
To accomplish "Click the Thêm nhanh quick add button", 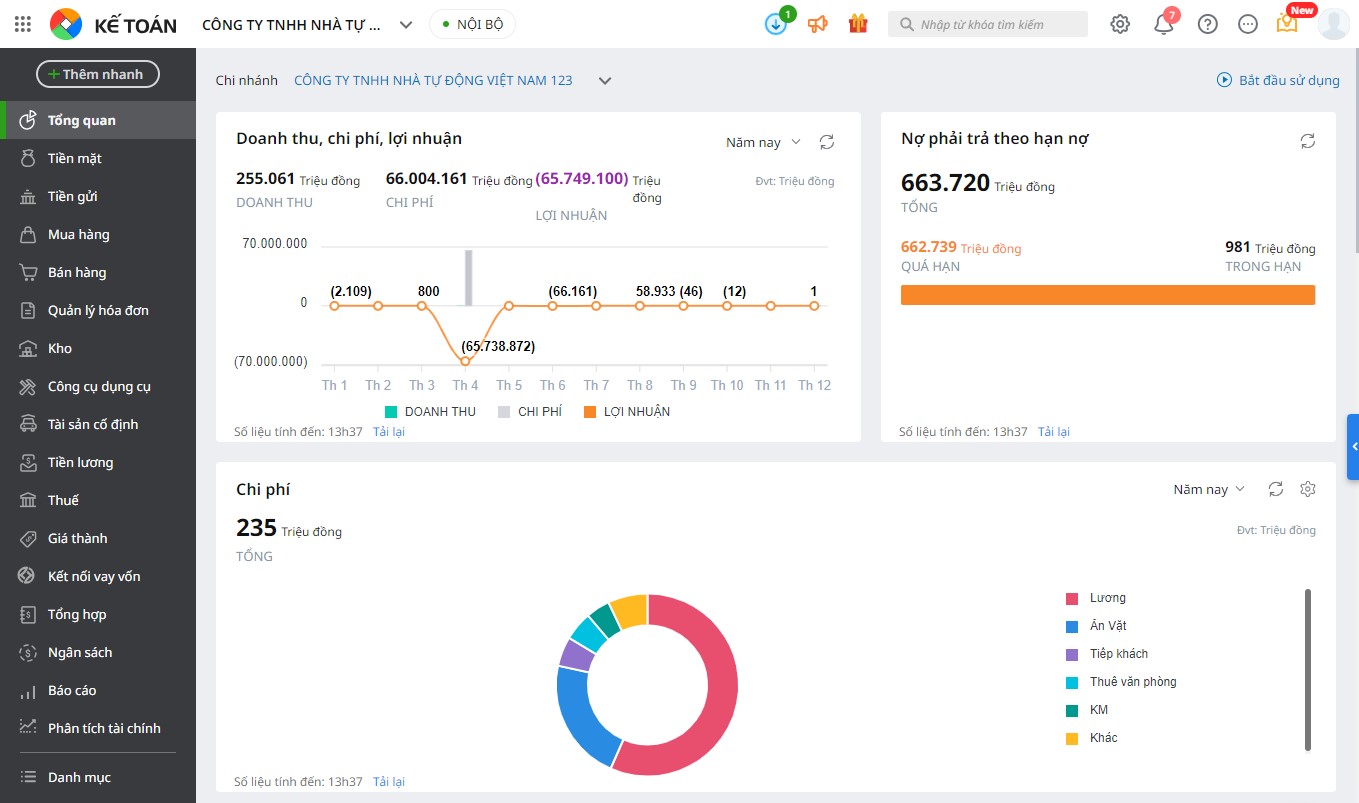I will 98,74.
